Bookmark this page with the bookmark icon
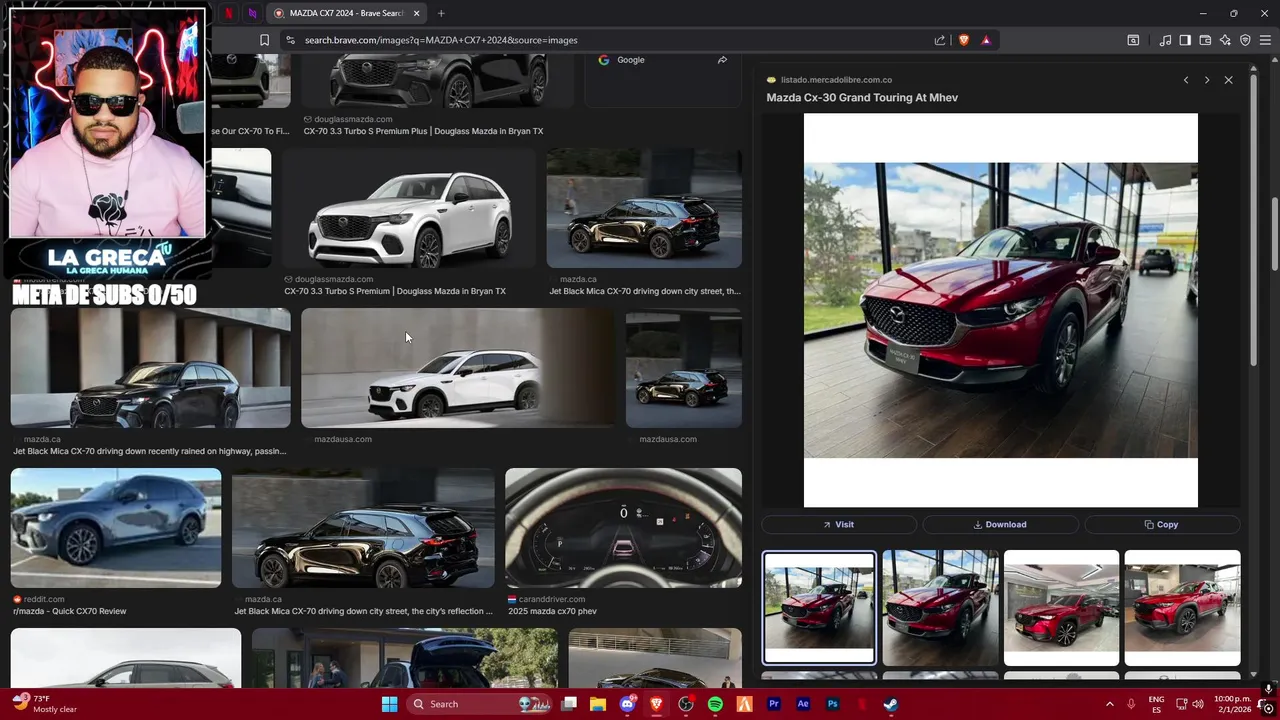Screen dimensions: 1280x720 [x=264, y=40]
